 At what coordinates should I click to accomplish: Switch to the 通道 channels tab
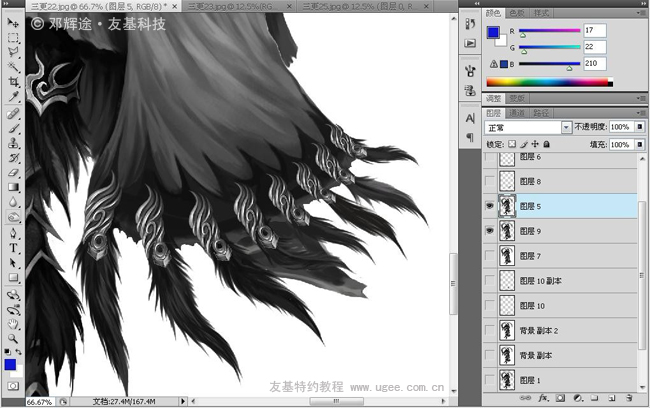[519, 113]
